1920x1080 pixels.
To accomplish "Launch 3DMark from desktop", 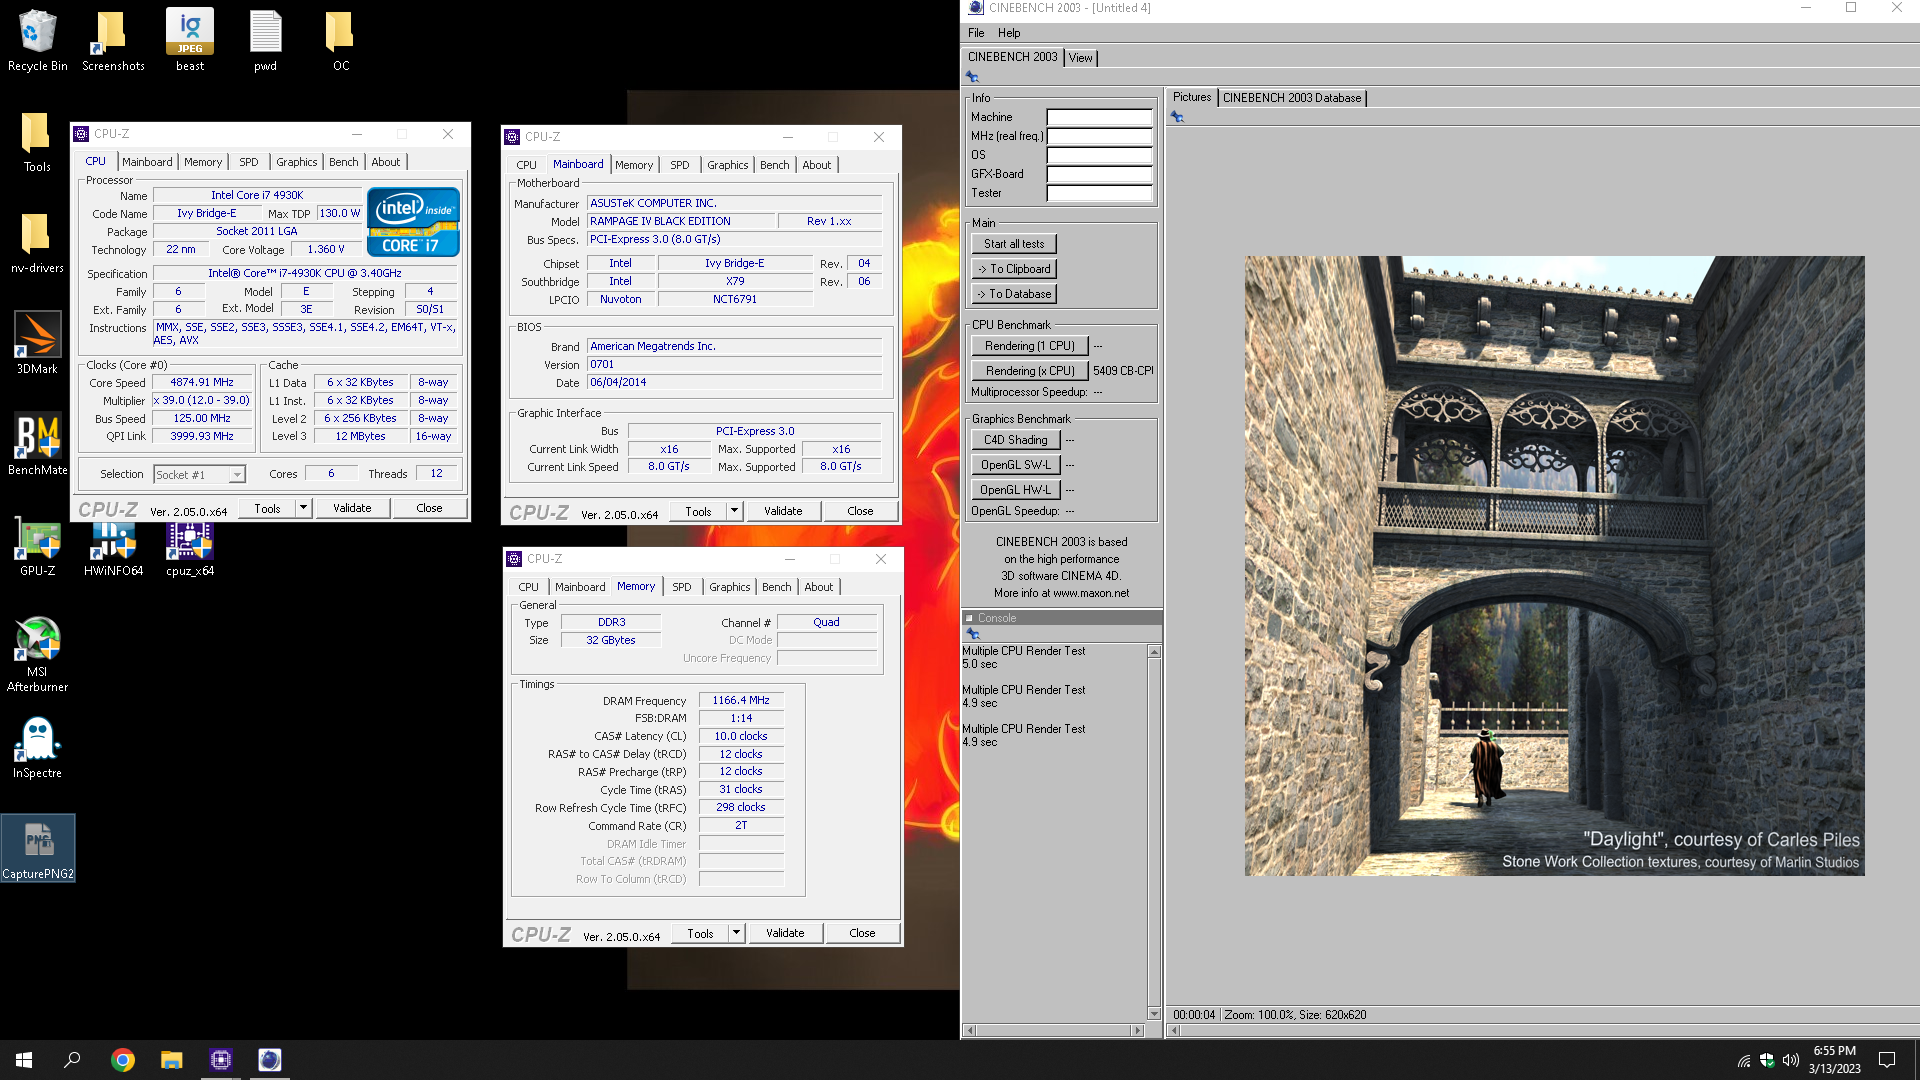I will (x=37, y=343).
